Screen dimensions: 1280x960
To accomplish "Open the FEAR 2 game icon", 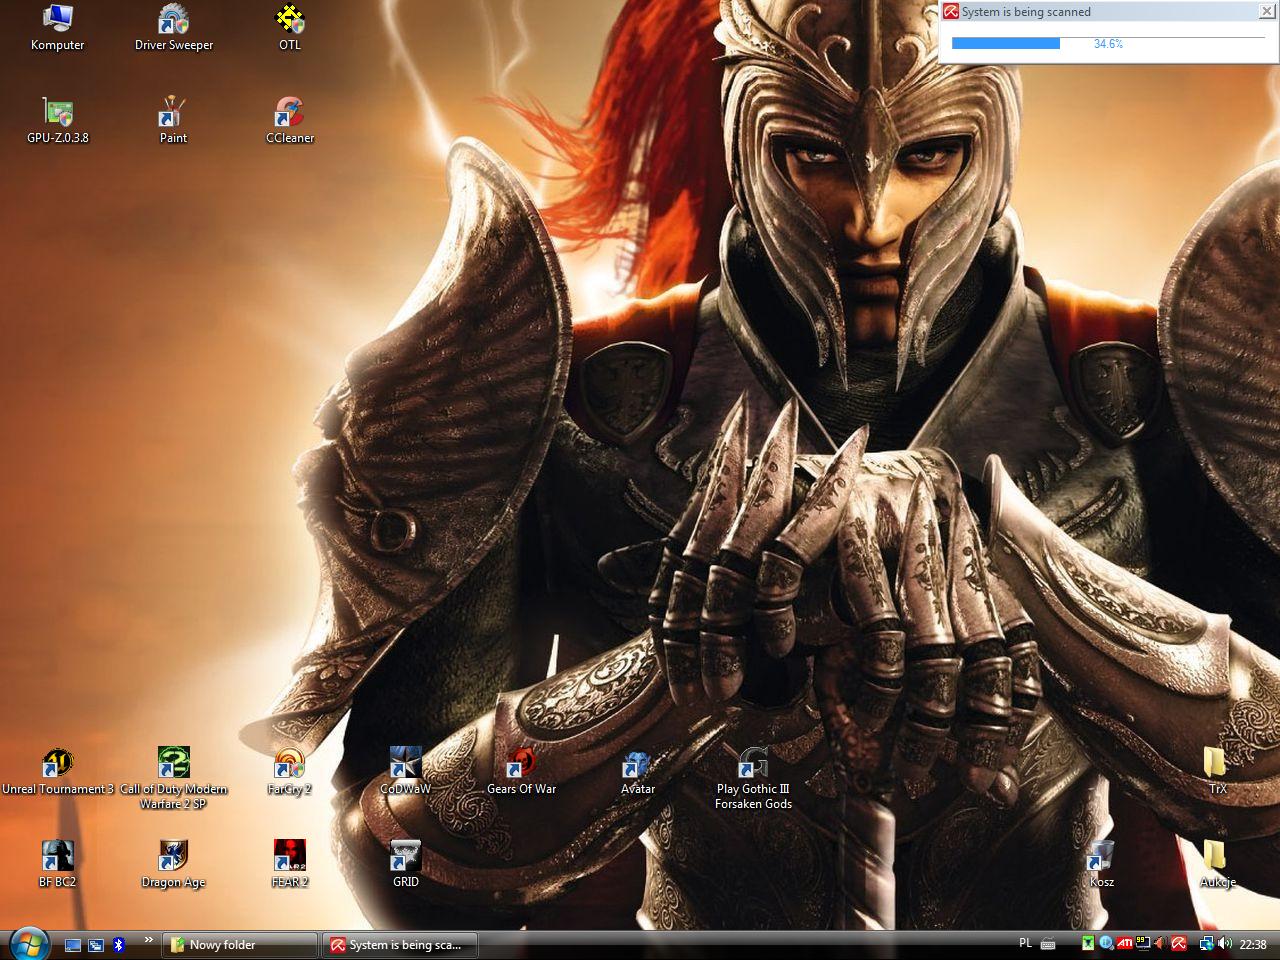I will point(290,865).
